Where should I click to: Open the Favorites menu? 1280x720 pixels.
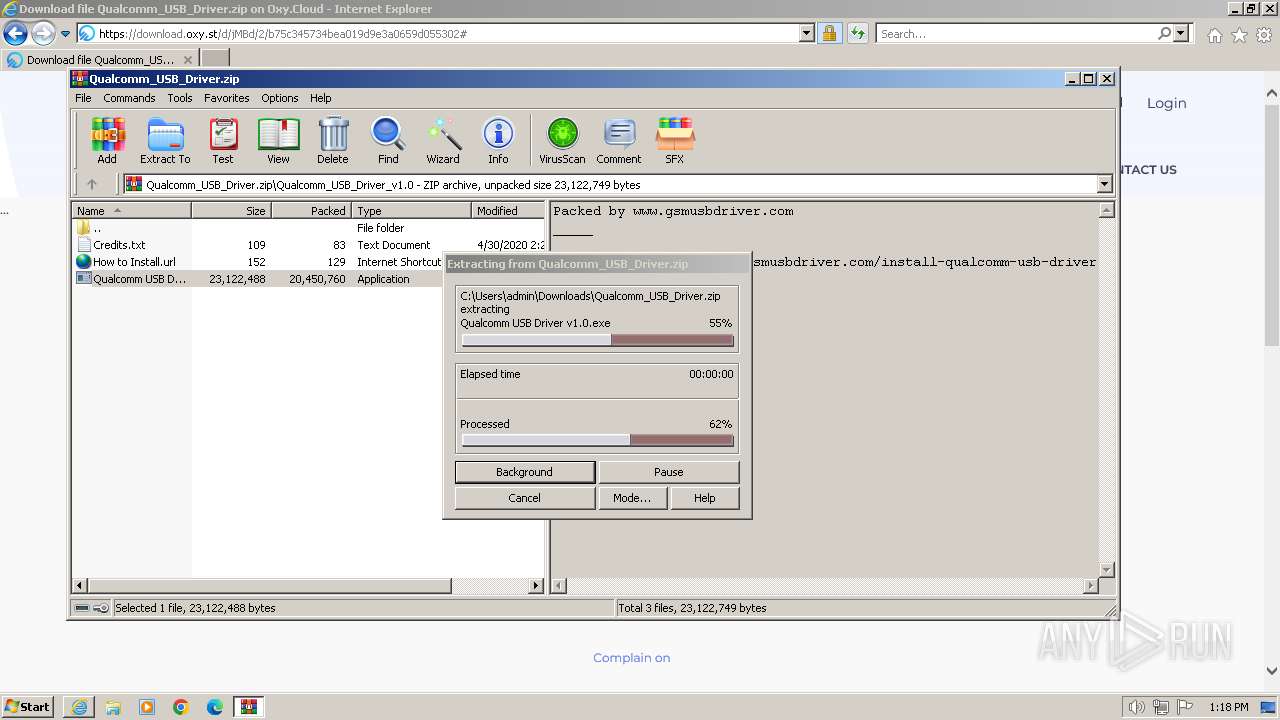pyautogui.click(x=227, y=98)
